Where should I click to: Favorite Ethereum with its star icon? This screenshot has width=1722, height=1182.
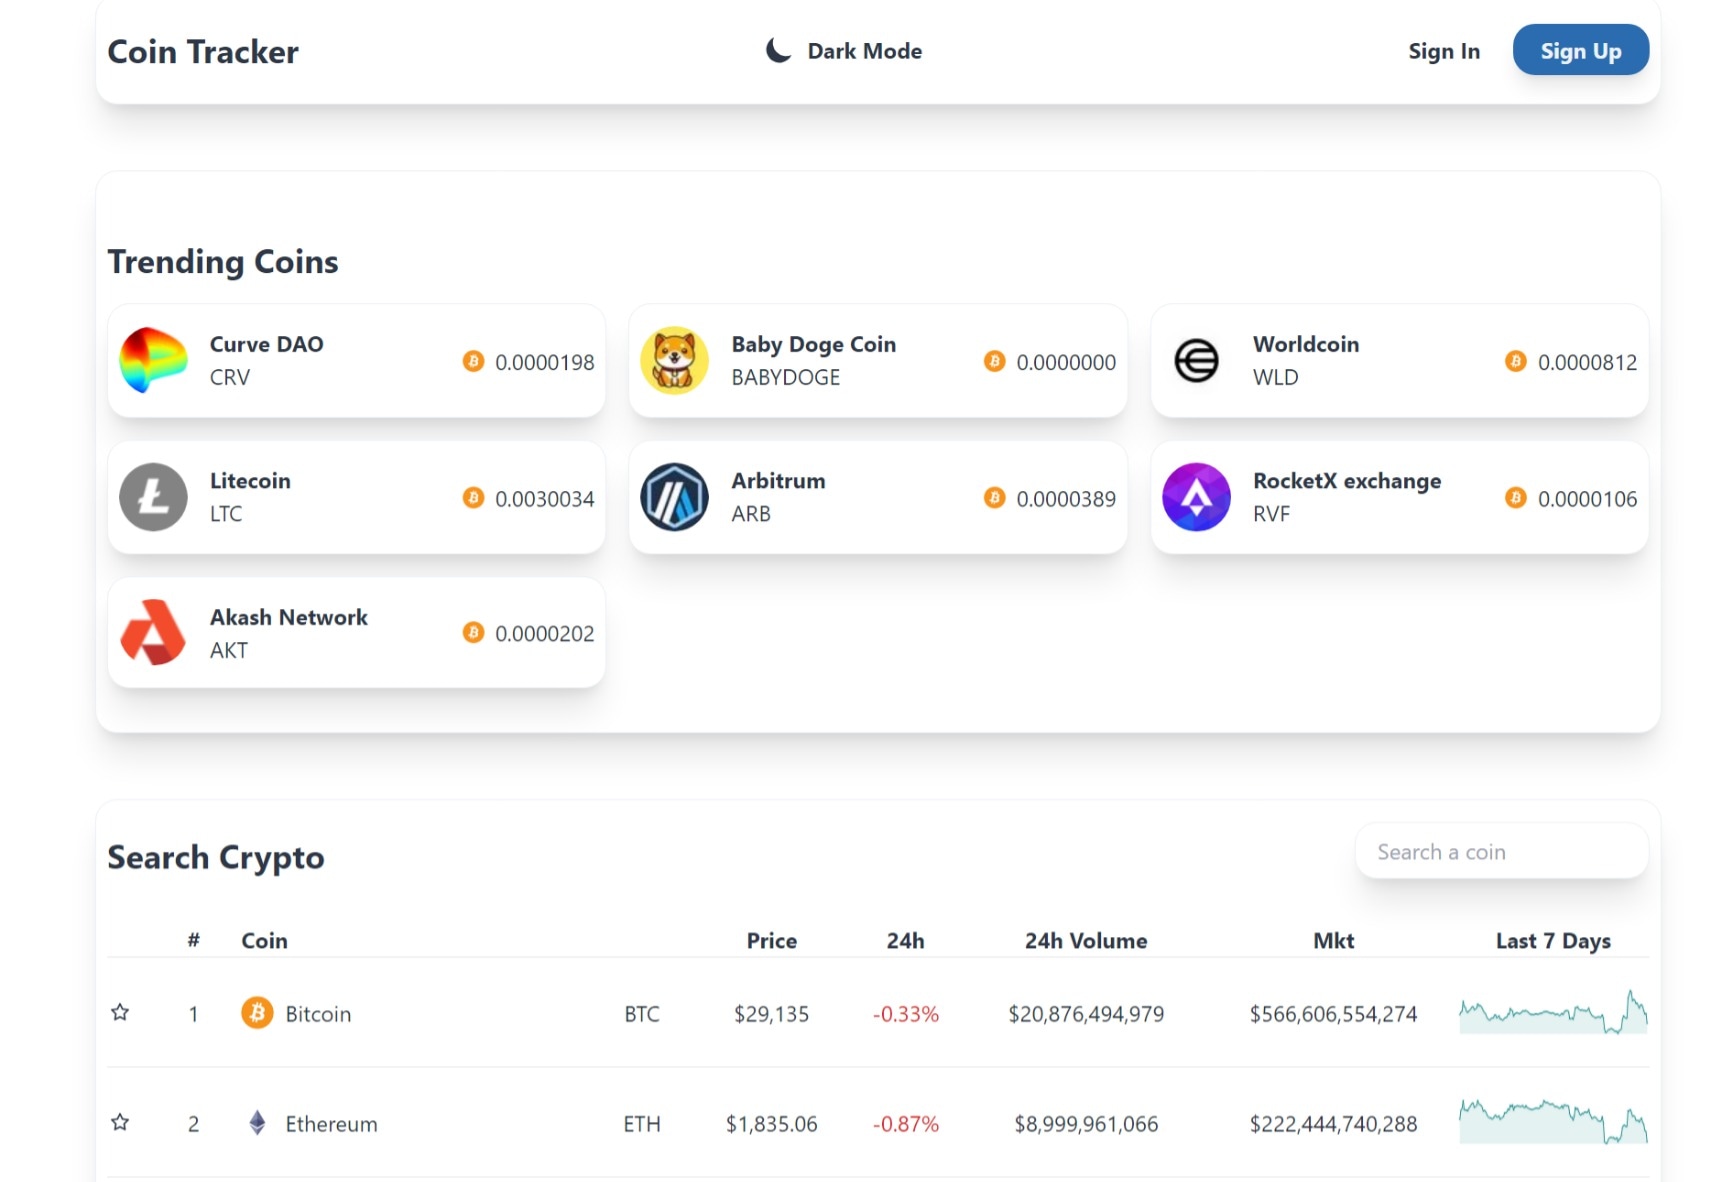120,1122
